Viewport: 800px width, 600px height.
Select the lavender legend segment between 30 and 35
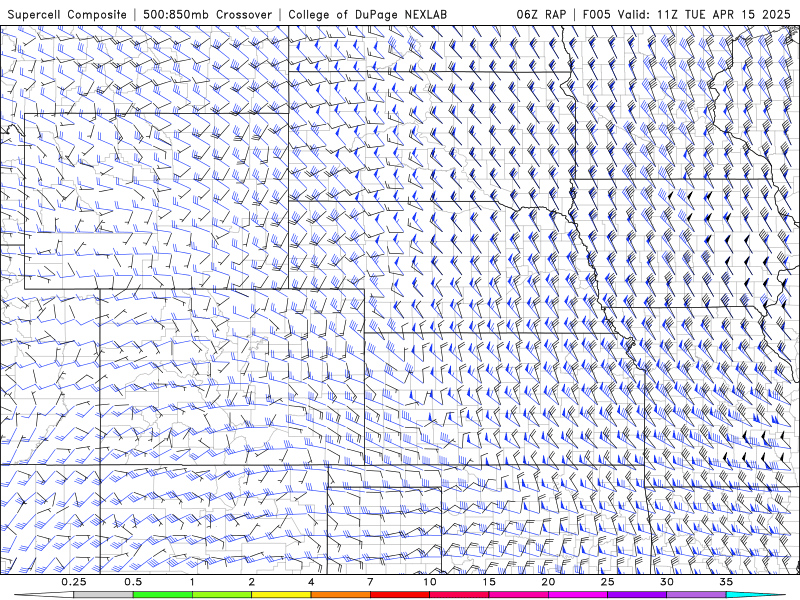point(696,595)
